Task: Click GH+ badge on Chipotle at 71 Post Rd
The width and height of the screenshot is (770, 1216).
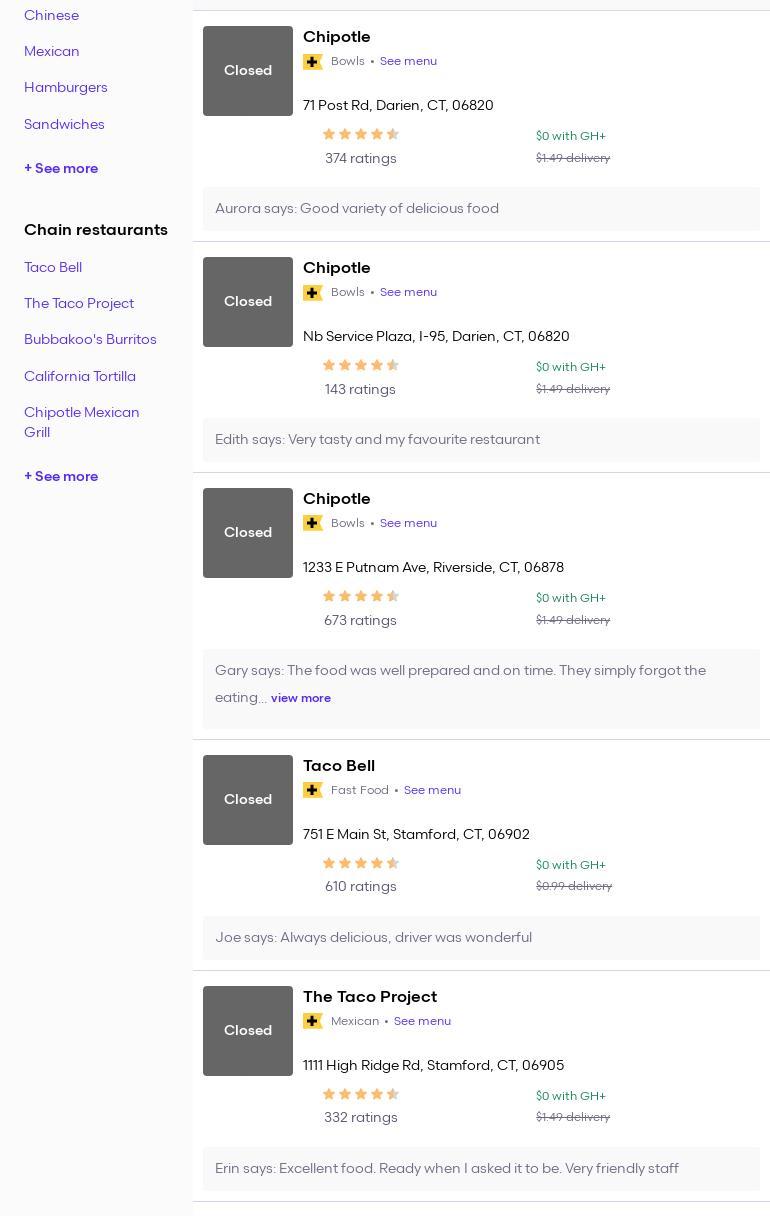Action: click(313, 62)
